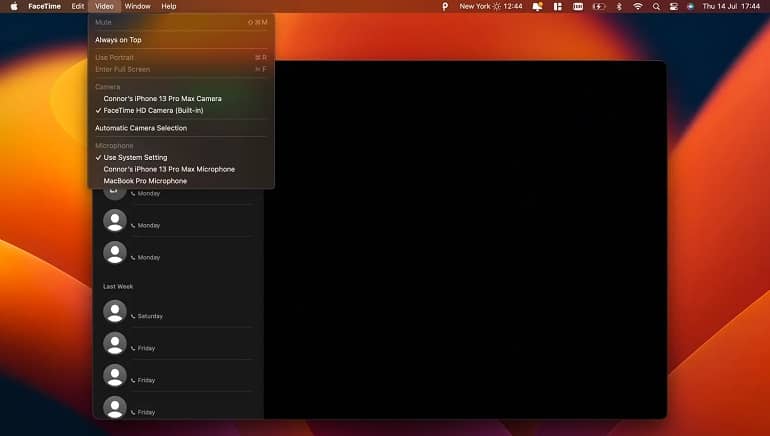770x436 pixels.
Task: Open Spotlight search
Action: coord(656,6)
